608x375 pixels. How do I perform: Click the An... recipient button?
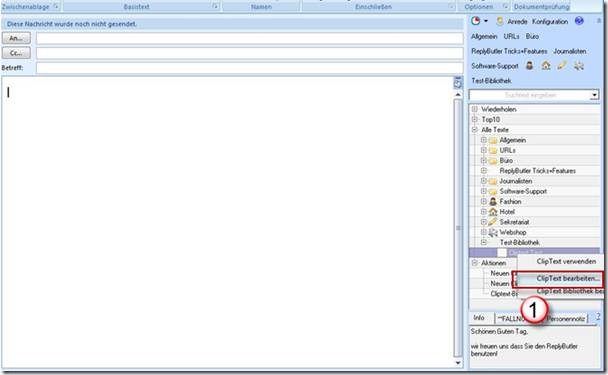point(16,38)
